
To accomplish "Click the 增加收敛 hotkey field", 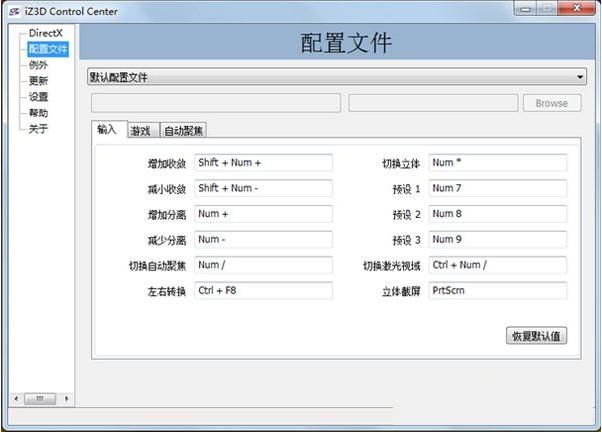I will click(263, 163).
